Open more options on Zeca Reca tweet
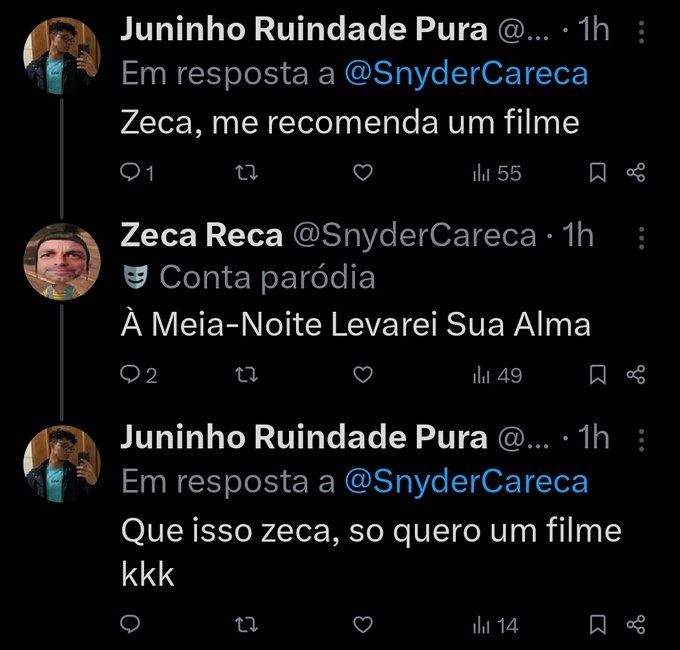The height and width of the screenshot is (650, 680). point(641,236)
